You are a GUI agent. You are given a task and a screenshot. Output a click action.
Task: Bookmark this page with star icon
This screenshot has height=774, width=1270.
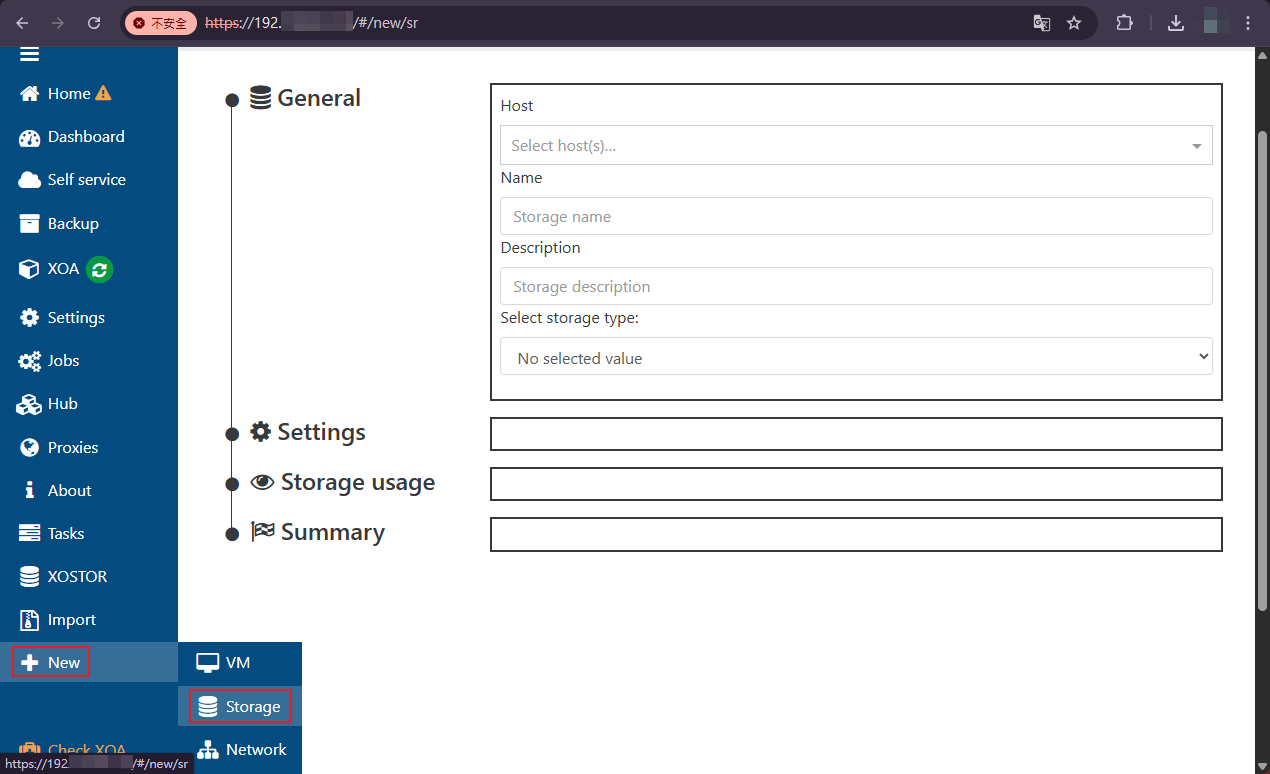pos(1074,23)
